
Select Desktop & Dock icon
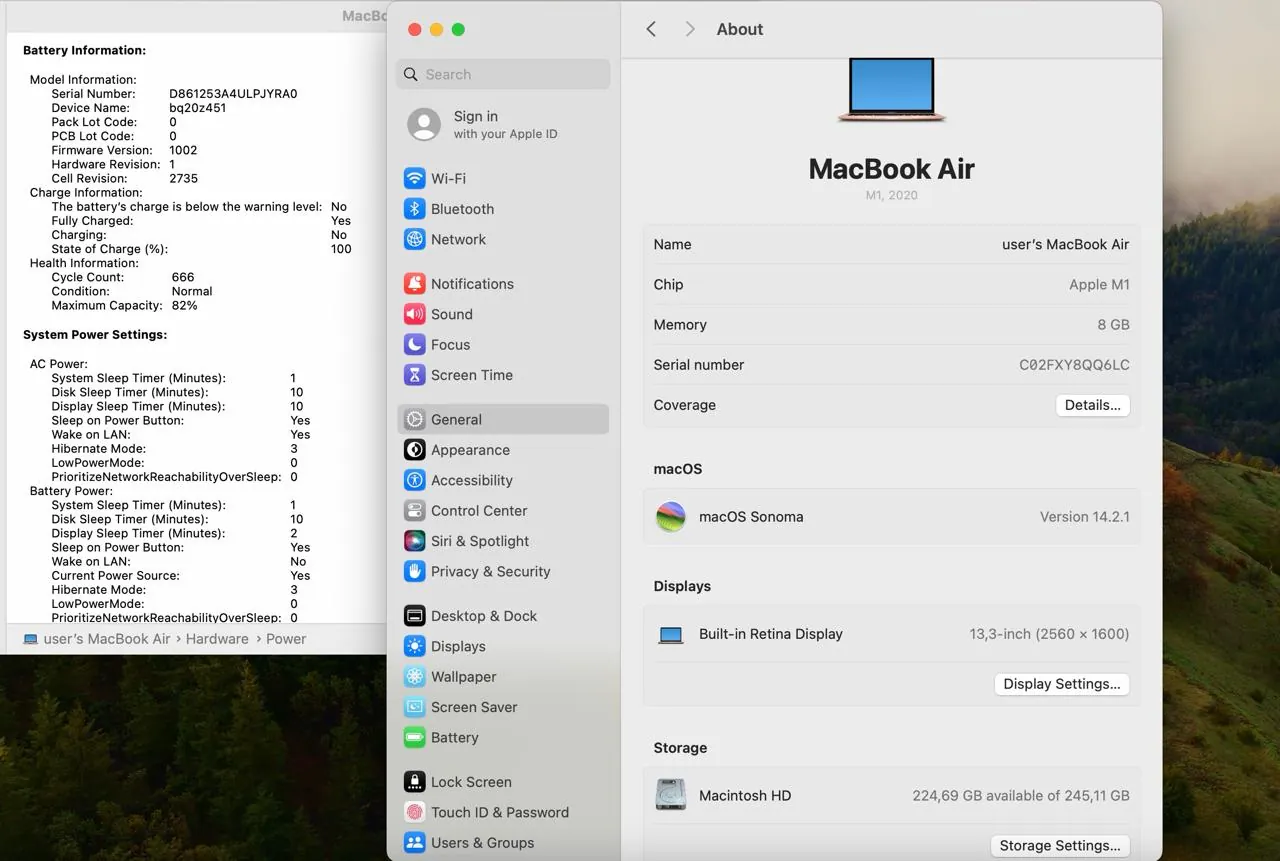(414, 616)
